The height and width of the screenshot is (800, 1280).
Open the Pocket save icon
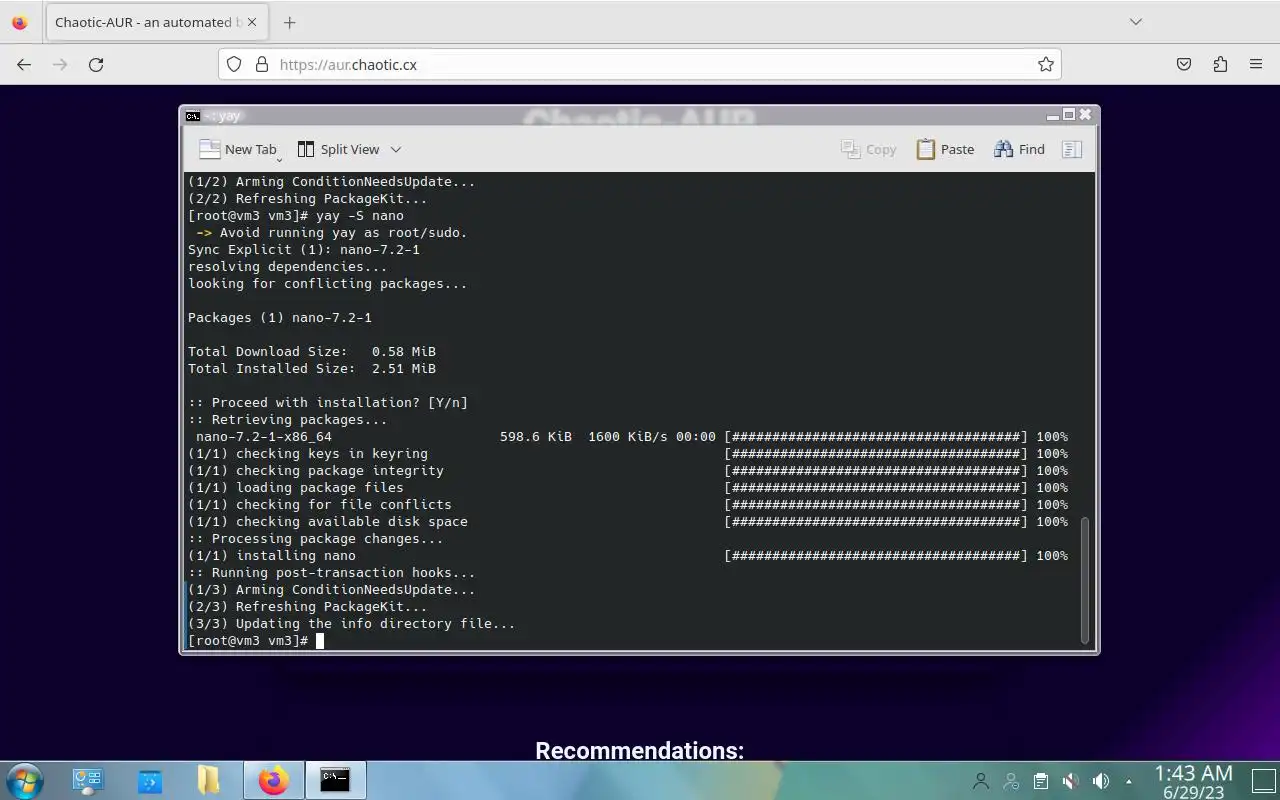click(x=1184, y=64)
